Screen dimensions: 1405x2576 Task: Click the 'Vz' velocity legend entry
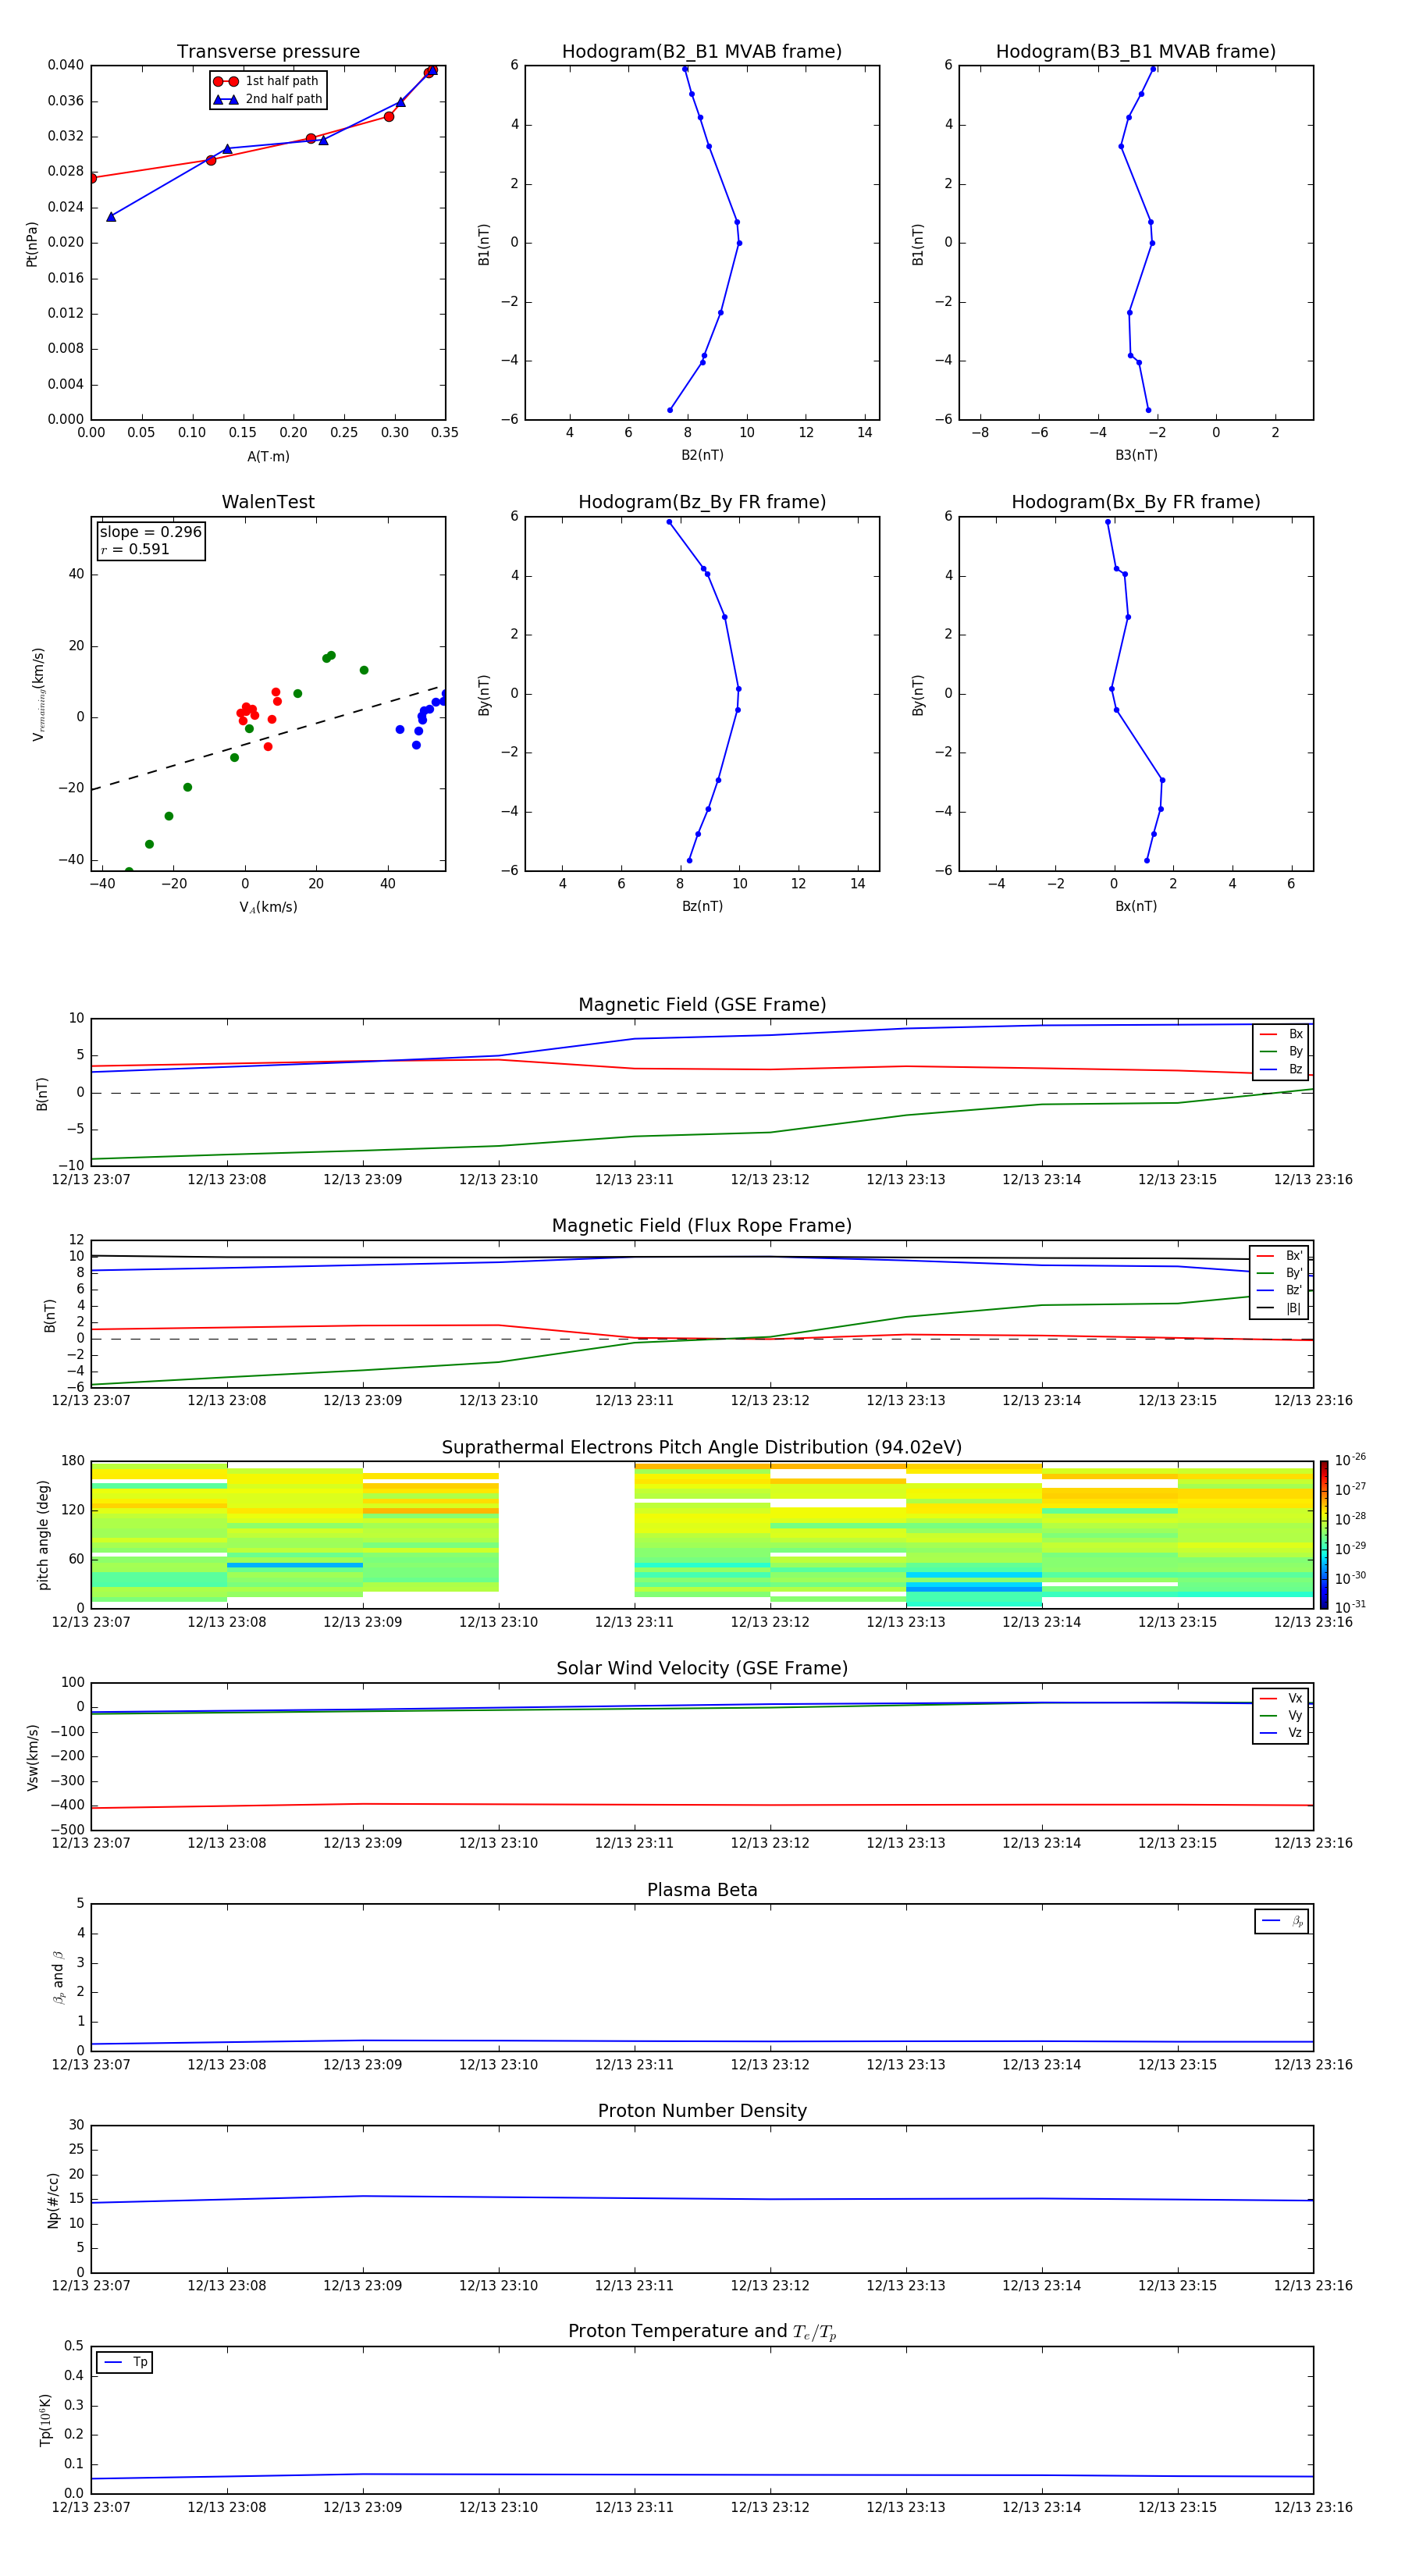[x=1281, y=1733]
